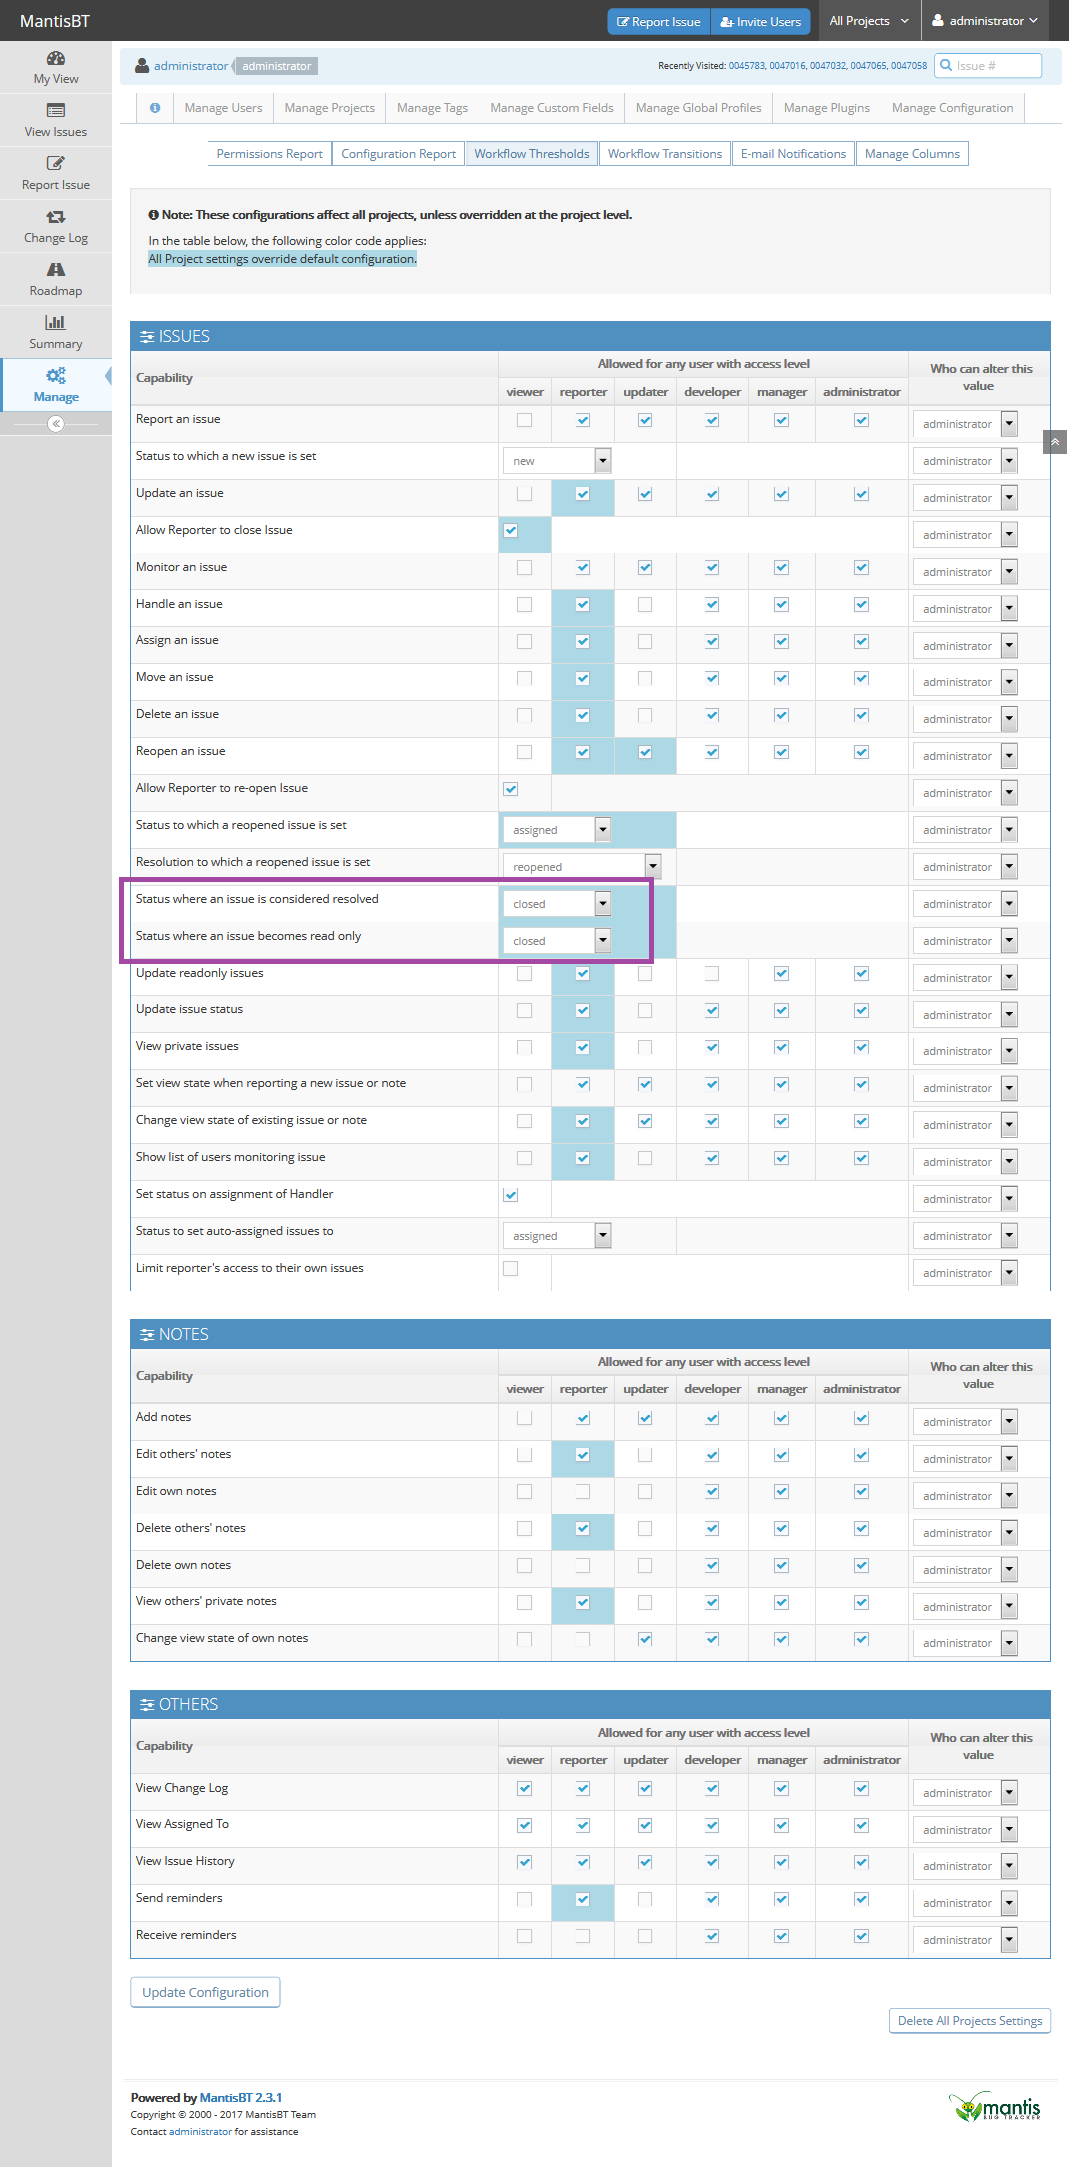Click the View Issues list icon

click(x=56, y=111)
